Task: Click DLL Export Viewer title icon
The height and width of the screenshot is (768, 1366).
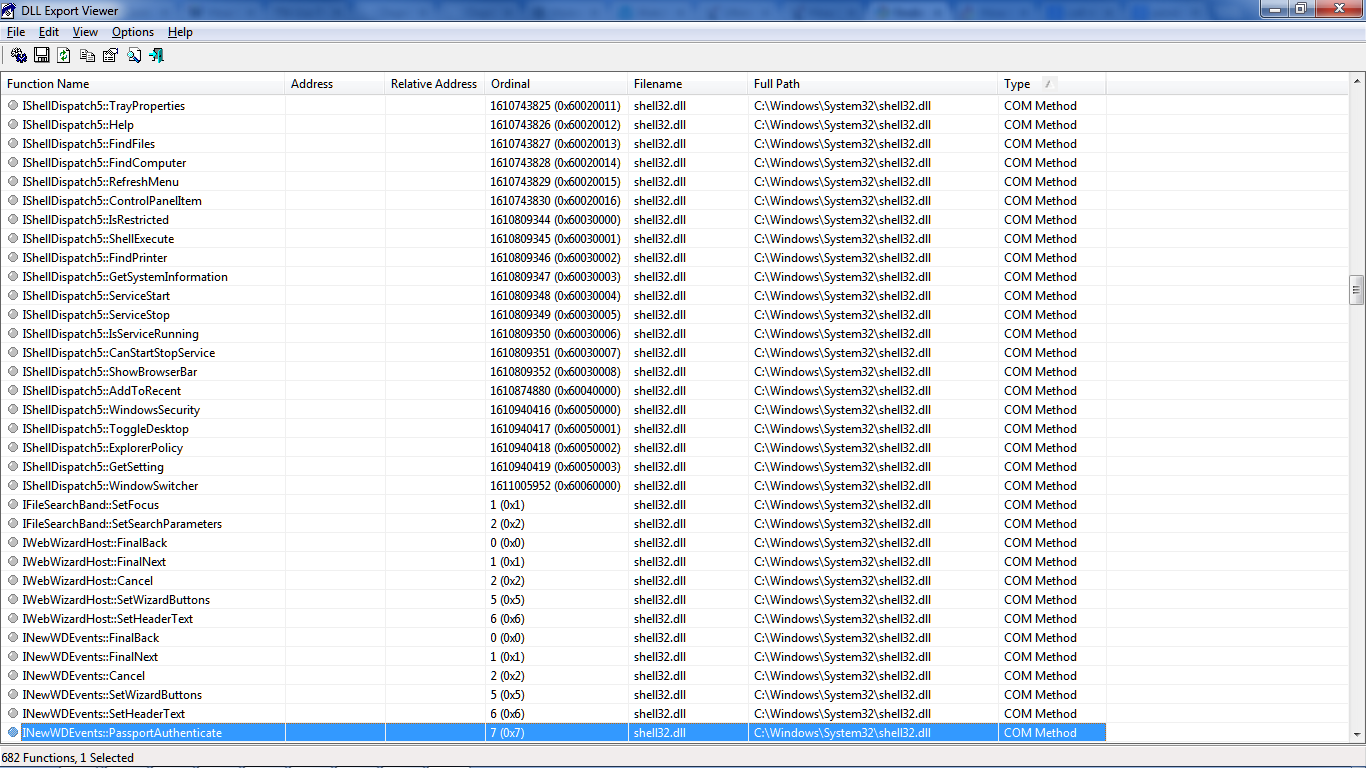Action: [x=9, y=10]
